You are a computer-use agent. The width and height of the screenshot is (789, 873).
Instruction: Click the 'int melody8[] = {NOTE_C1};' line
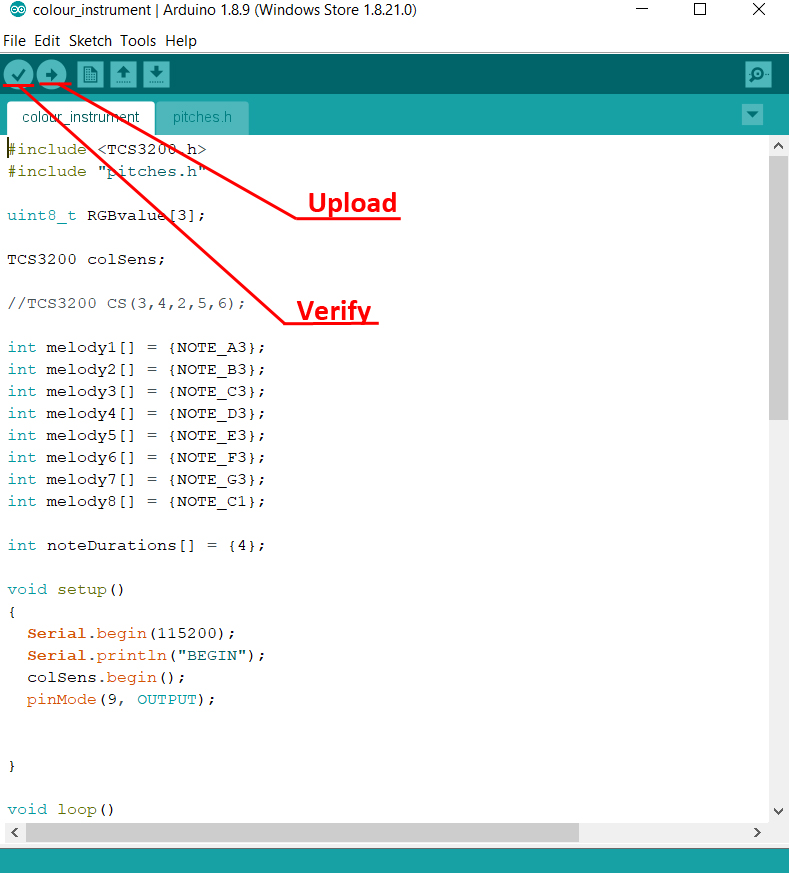pyautogui.click(x=136, y=502)
